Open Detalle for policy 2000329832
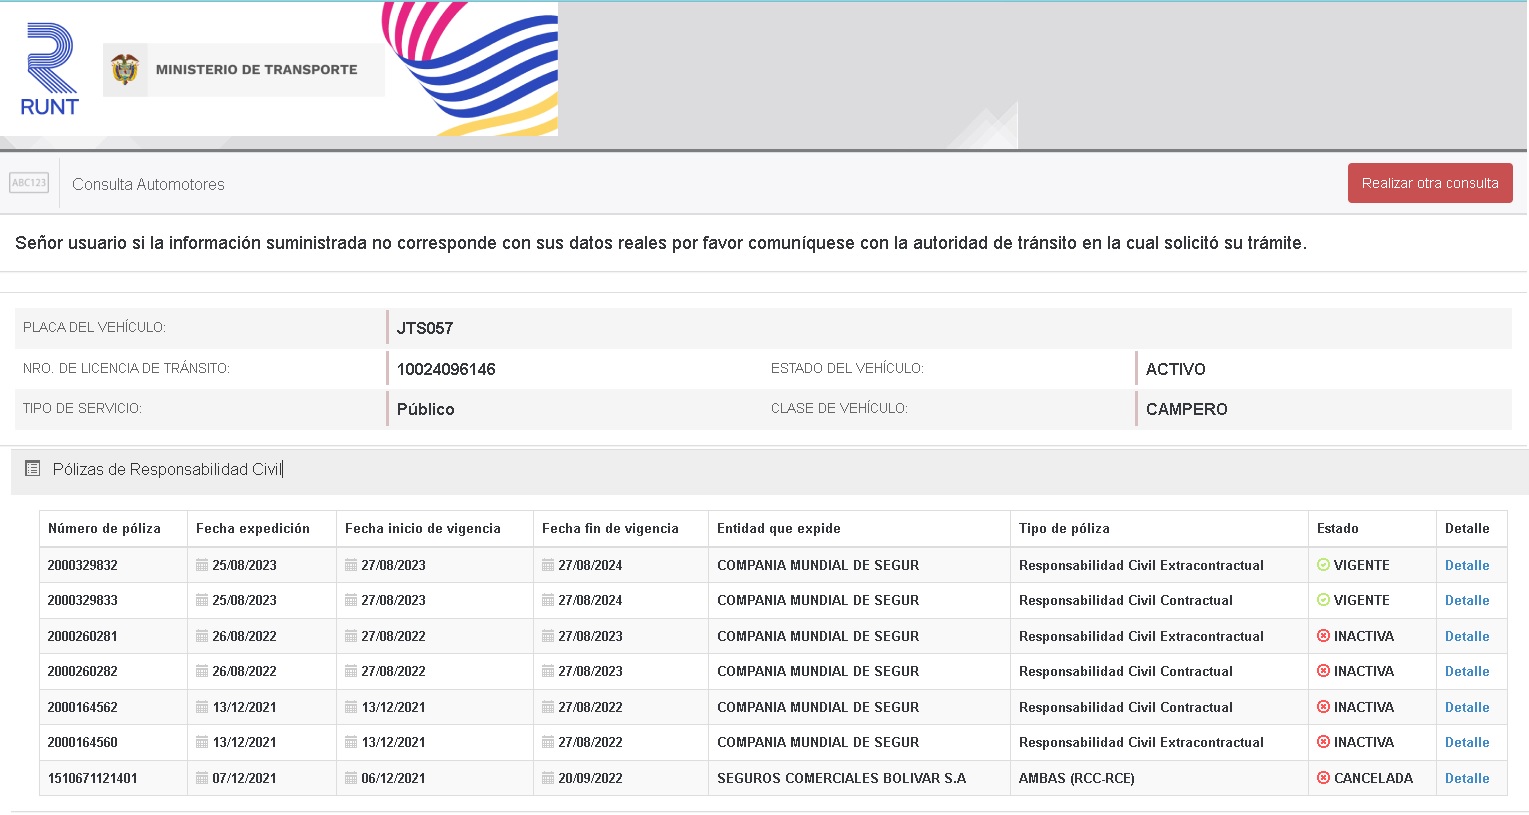 tap(1466, 565)
